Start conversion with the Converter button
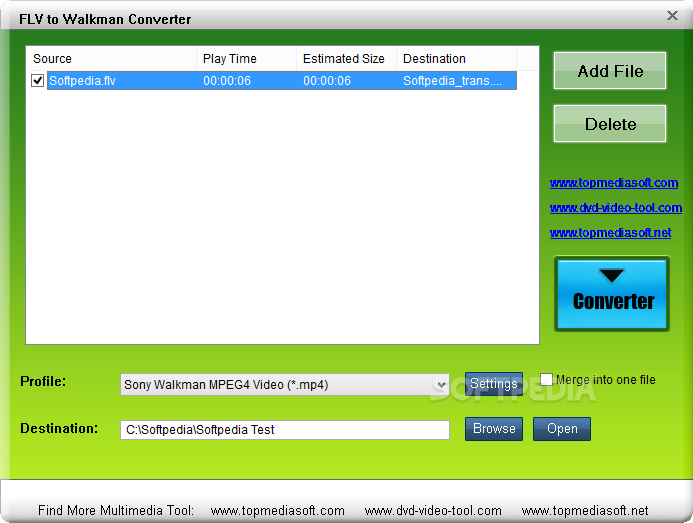The image size is (693, 523). click(x=612, y=294)
